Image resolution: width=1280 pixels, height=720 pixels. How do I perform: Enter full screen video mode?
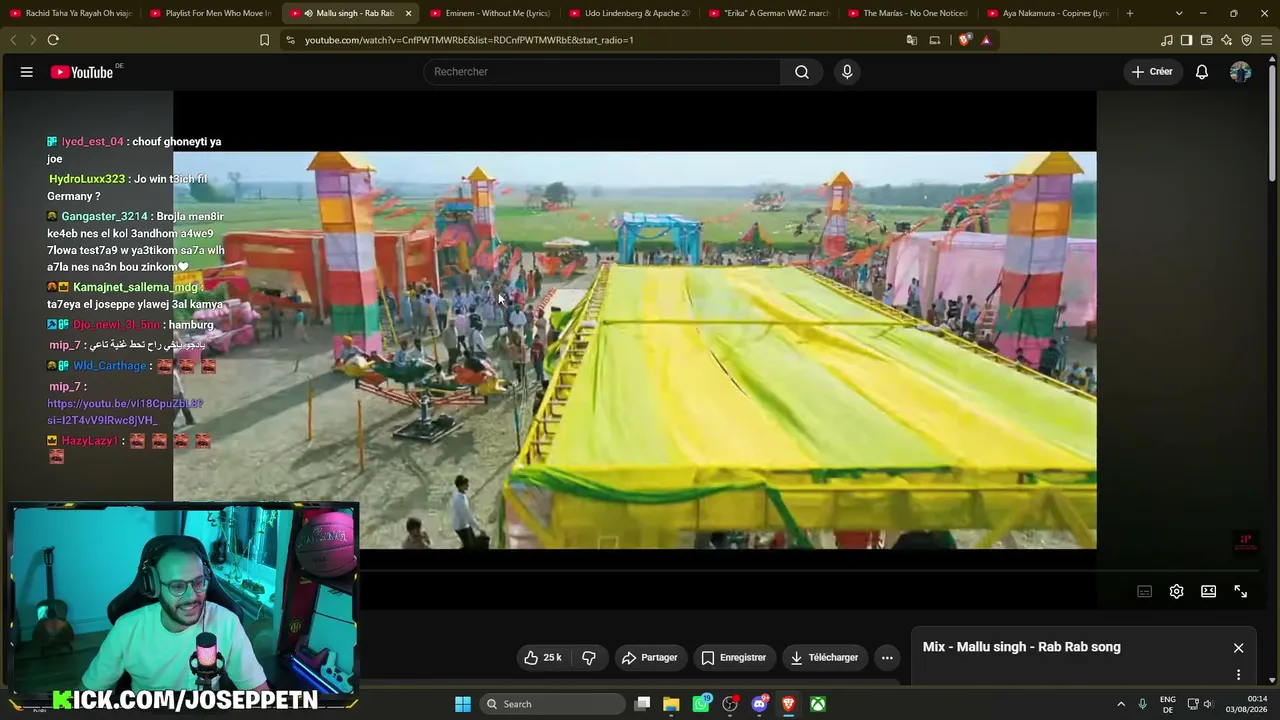(1240, 591)
